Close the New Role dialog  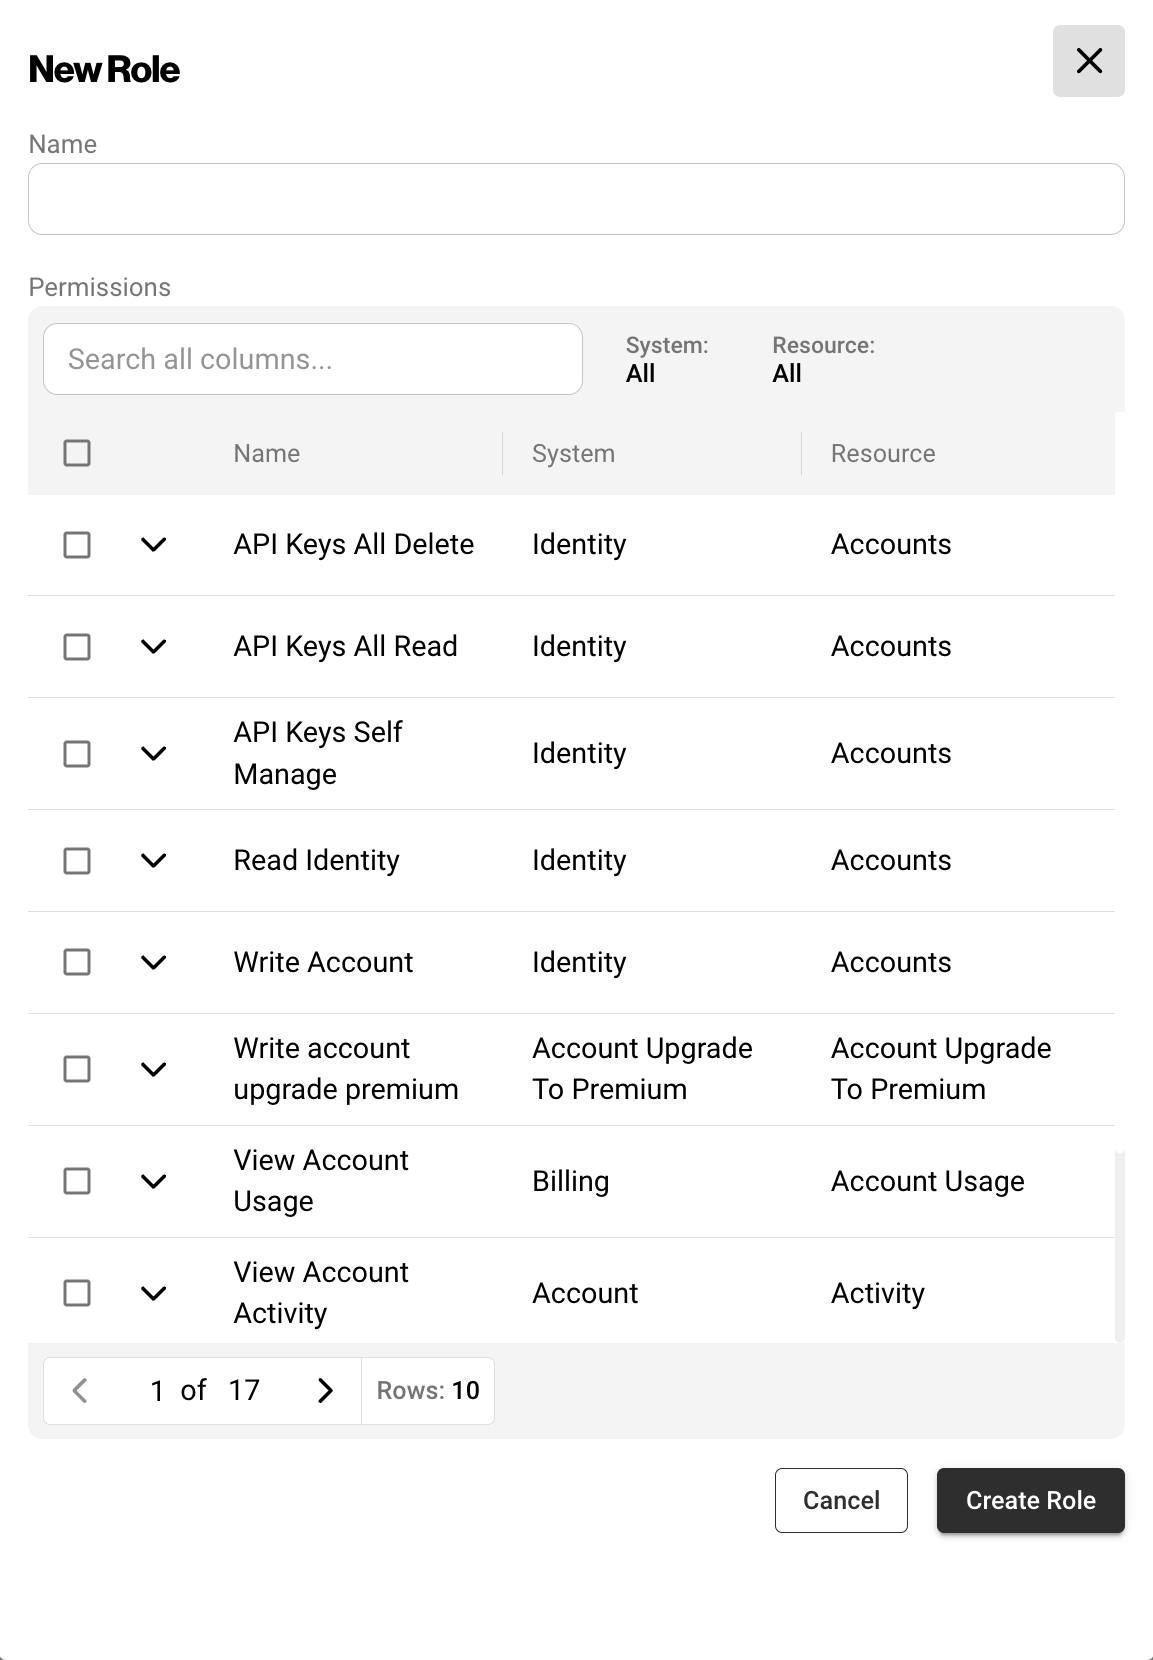(x=1088, y=61)
